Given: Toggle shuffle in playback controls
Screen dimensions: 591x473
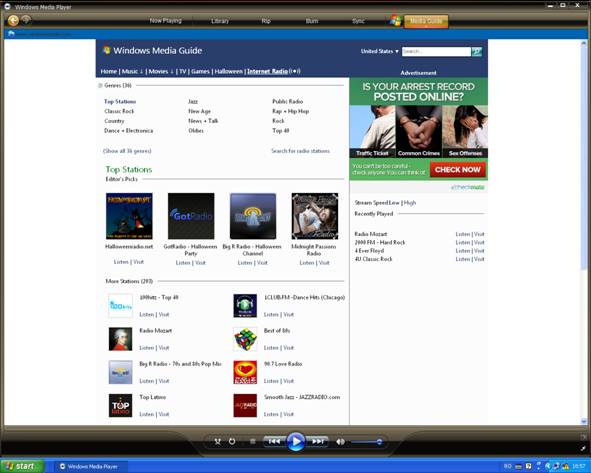Looking at the screenshot, I should click(217, 441).
